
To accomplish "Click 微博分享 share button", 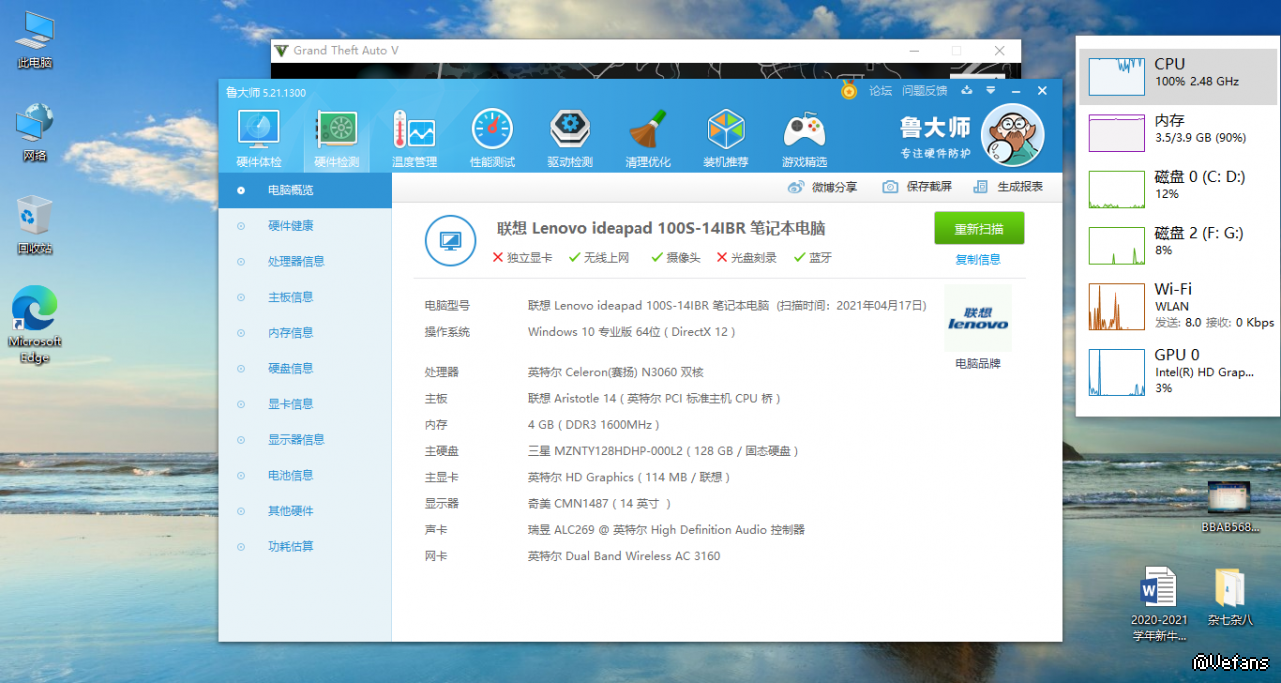I will click(x=823, y=187).
